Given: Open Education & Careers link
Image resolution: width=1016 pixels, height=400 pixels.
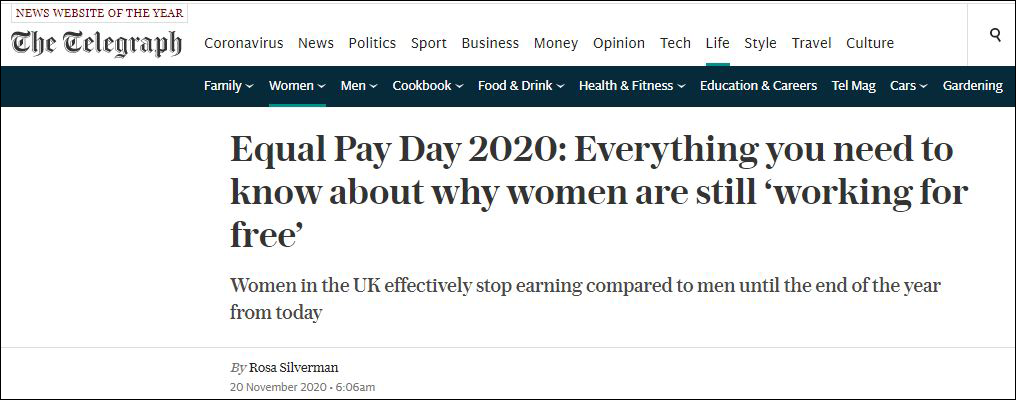Looking at the screenshot, I should pyautogui.click(x=758, y=86).
